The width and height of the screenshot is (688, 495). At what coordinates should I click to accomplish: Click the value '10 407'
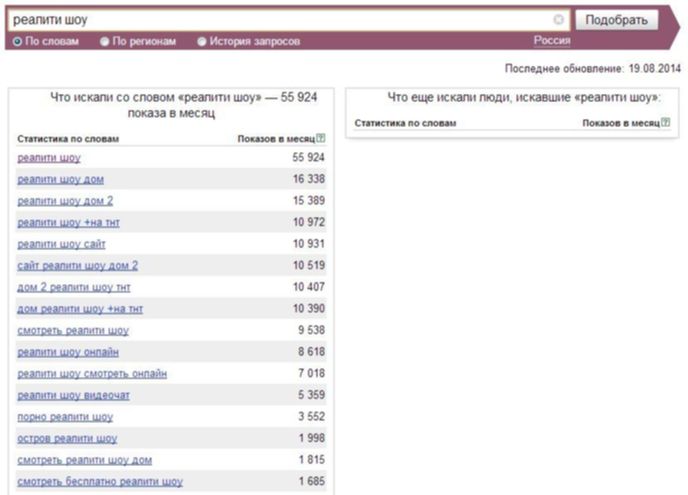tap(309, 287)
